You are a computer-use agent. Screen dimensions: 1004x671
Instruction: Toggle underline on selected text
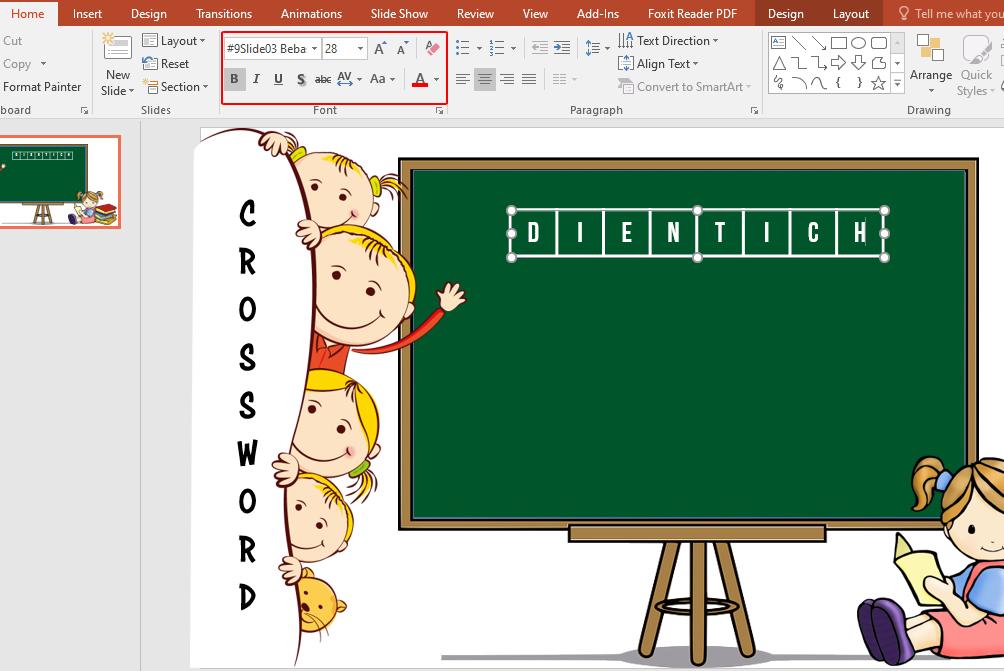click(x=278, y=78)
